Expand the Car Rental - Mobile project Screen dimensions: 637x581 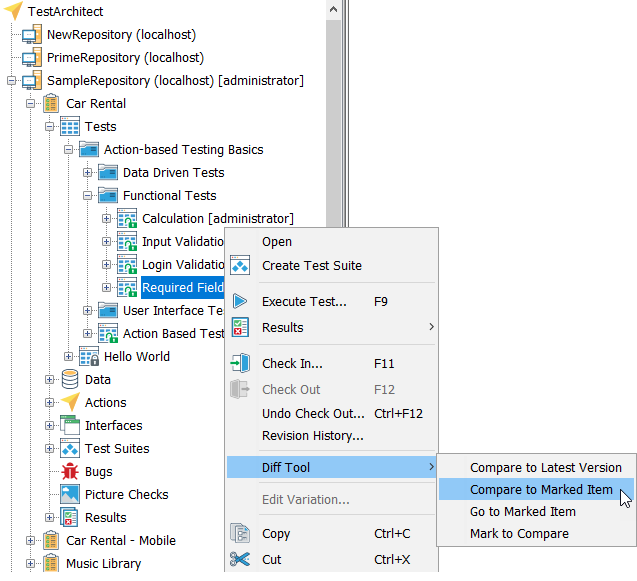tap(30, 540)
